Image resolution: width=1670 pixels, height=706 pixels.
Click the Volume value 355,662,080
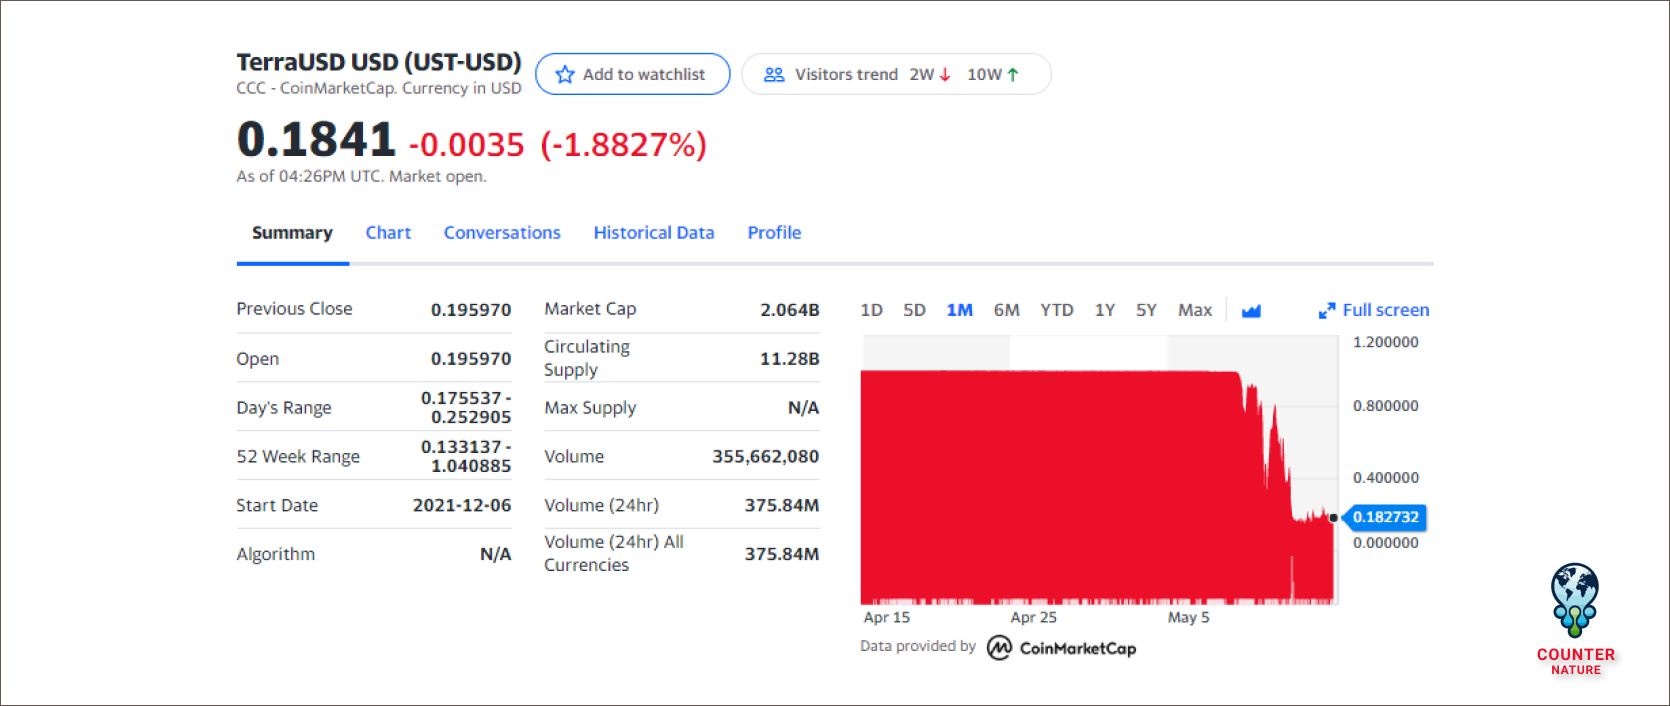click(766, 457)
